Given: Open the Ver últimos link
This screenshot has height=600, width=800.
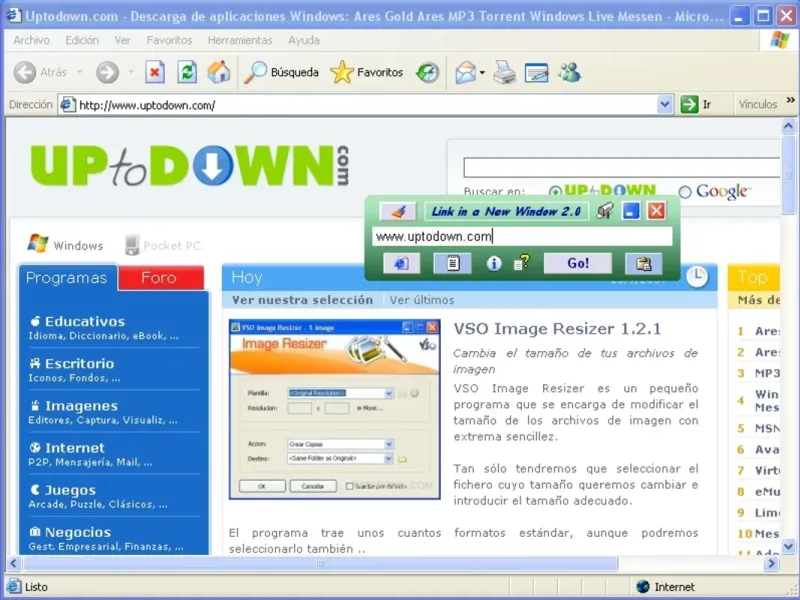Looking at the screenshot, I should [422, 300].
